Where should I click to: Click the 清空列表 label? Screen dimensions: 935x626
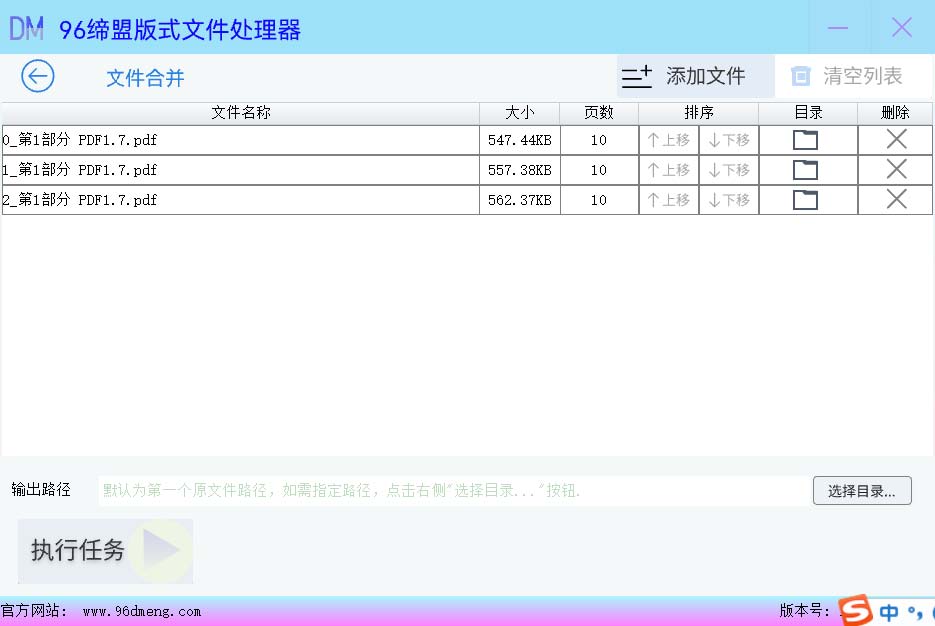click(x=863, y=76)
